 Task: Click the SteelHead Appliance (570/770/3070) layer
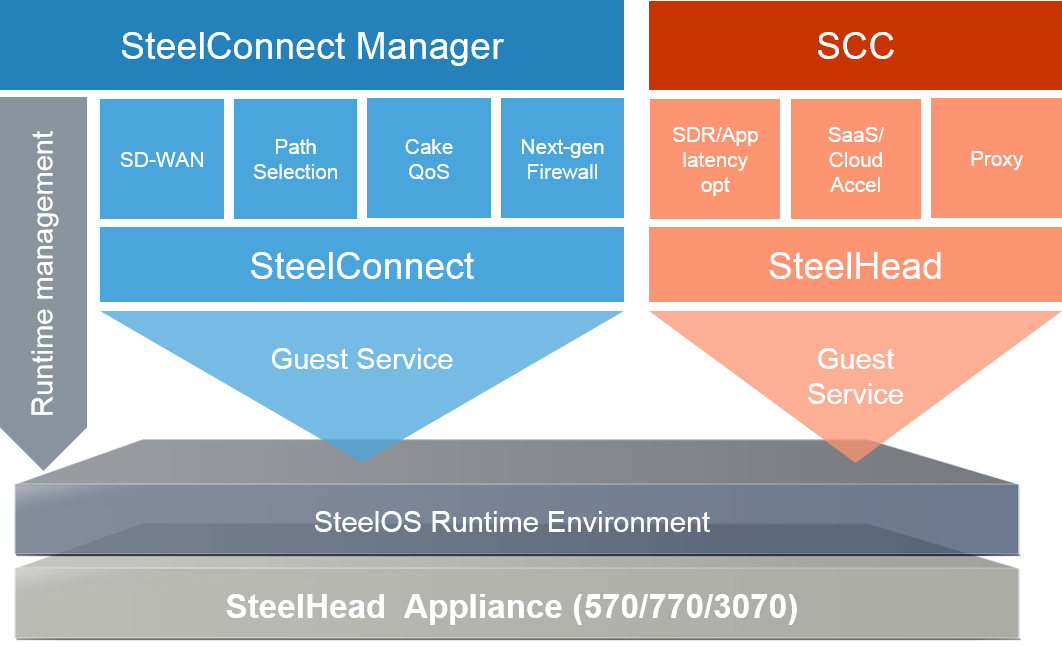517,604
